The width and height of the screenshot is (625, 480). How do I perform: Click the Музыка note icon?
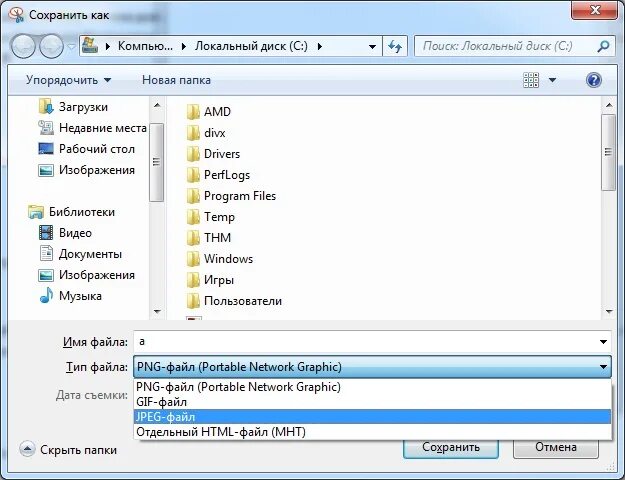click(46, 295)
